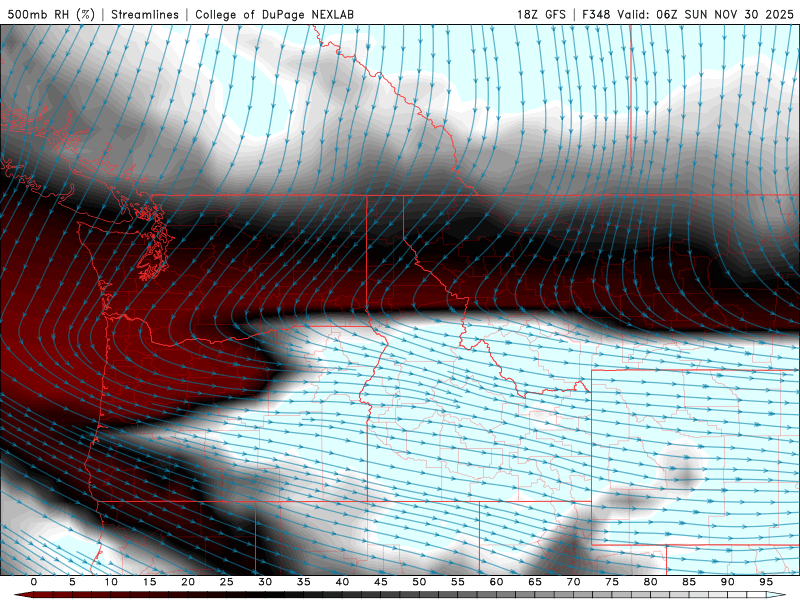The width and height of the screenshot is (800, 600).
Task: Click the '10' label on the color scale
Action: 111,582
